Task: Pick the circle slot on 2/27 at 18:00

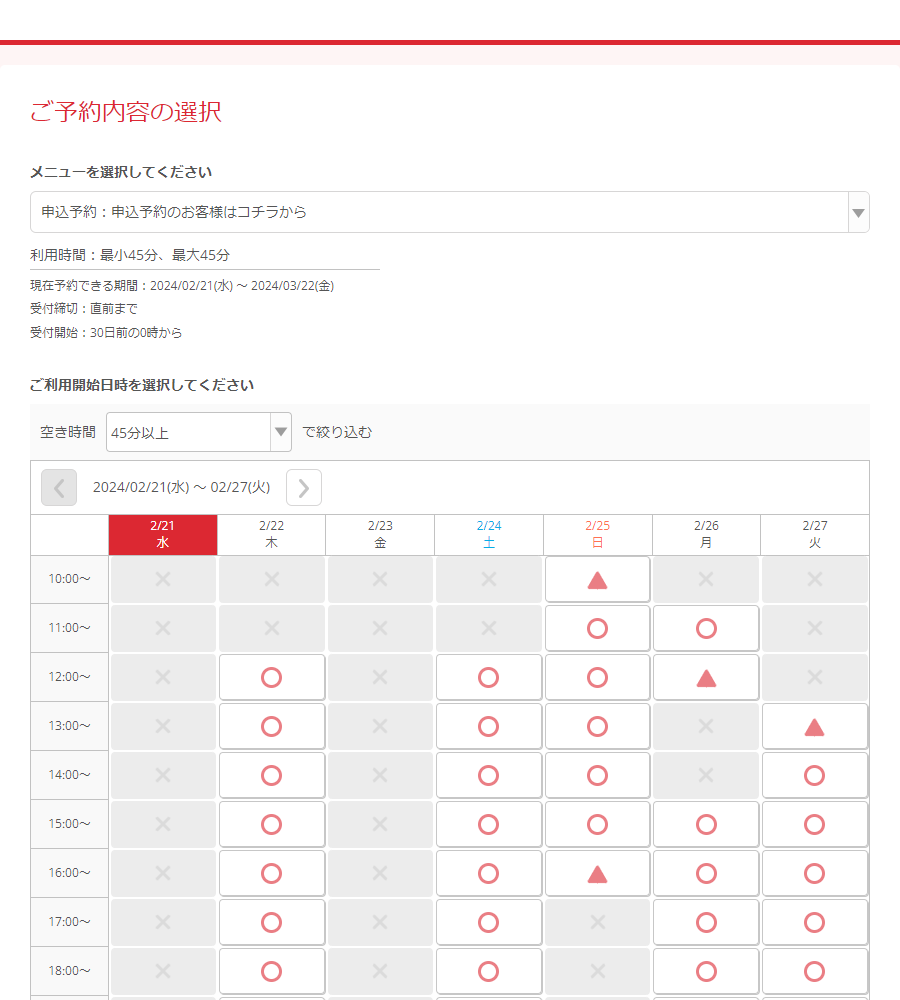Action: 814,972
